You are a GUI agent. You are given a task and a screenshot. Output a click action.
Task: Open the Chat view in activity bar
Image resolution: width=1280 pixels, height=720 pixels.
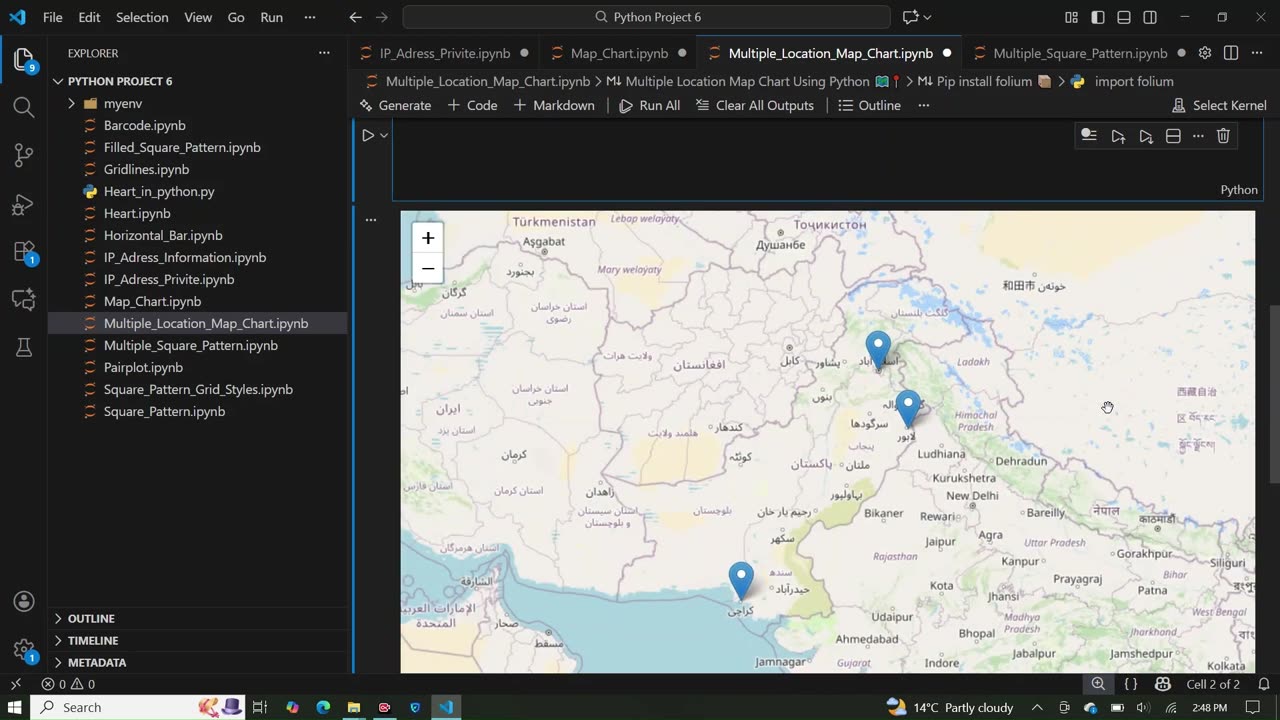click(24, 298)
